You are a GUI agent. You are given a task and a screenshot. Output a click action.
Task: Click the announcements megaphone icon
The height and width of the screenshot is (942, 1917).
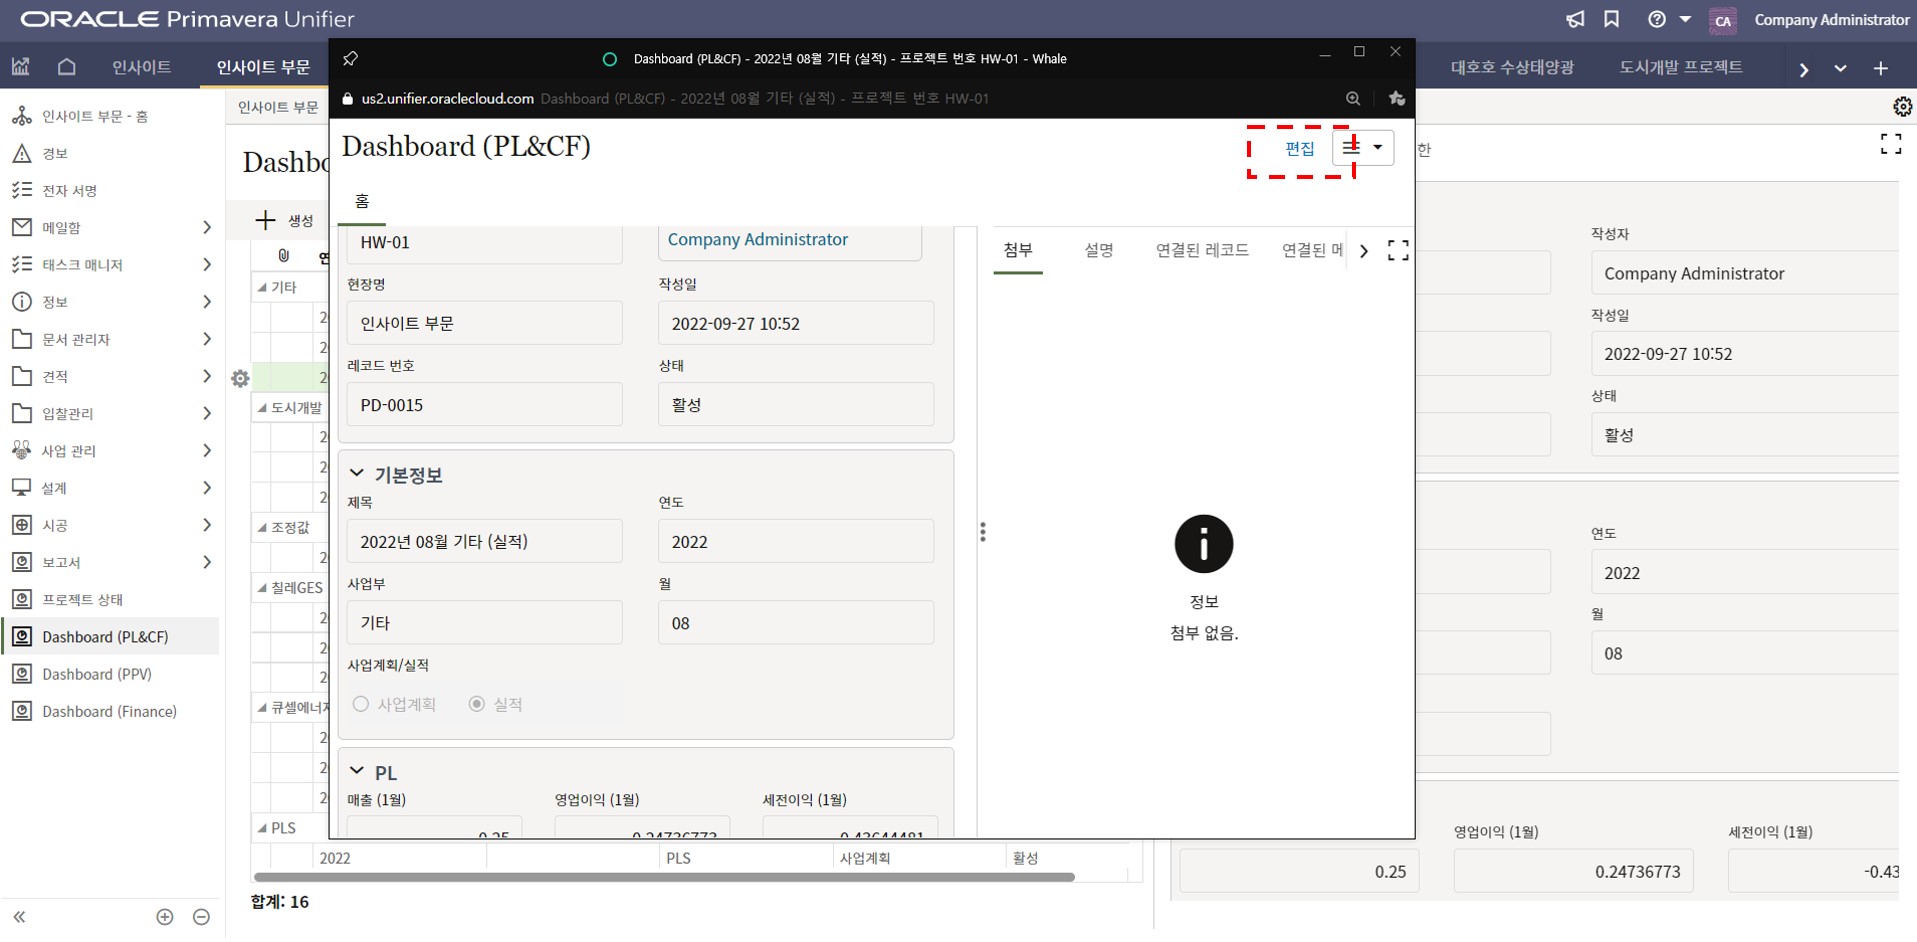(1575, 20)
